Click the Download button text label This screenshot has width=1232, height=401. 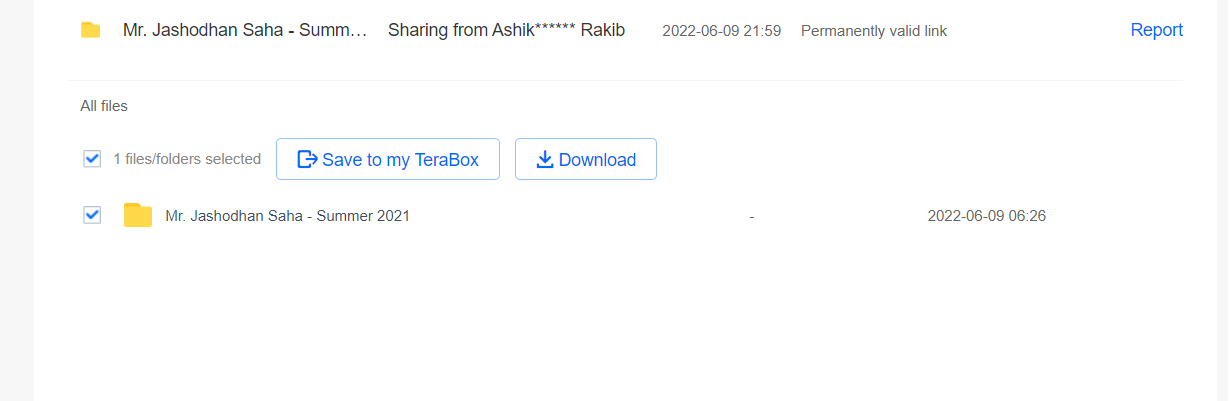(597, 159)
